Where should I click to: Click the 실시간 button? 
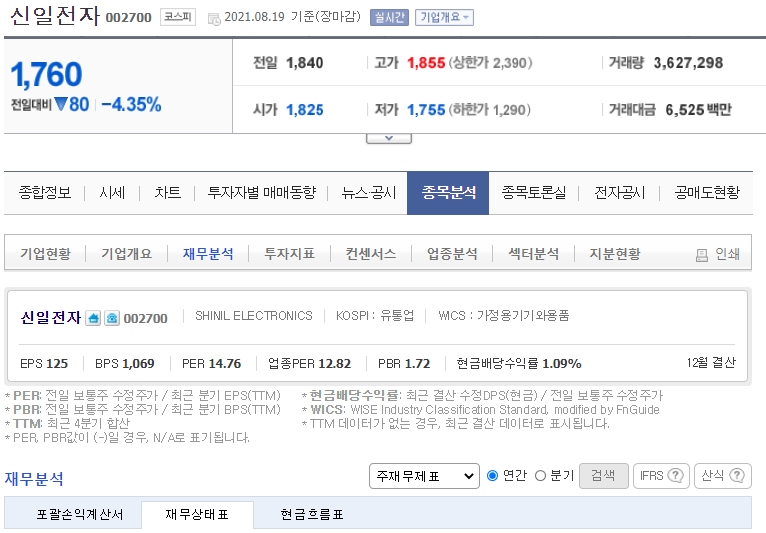(x=389, y=18)
